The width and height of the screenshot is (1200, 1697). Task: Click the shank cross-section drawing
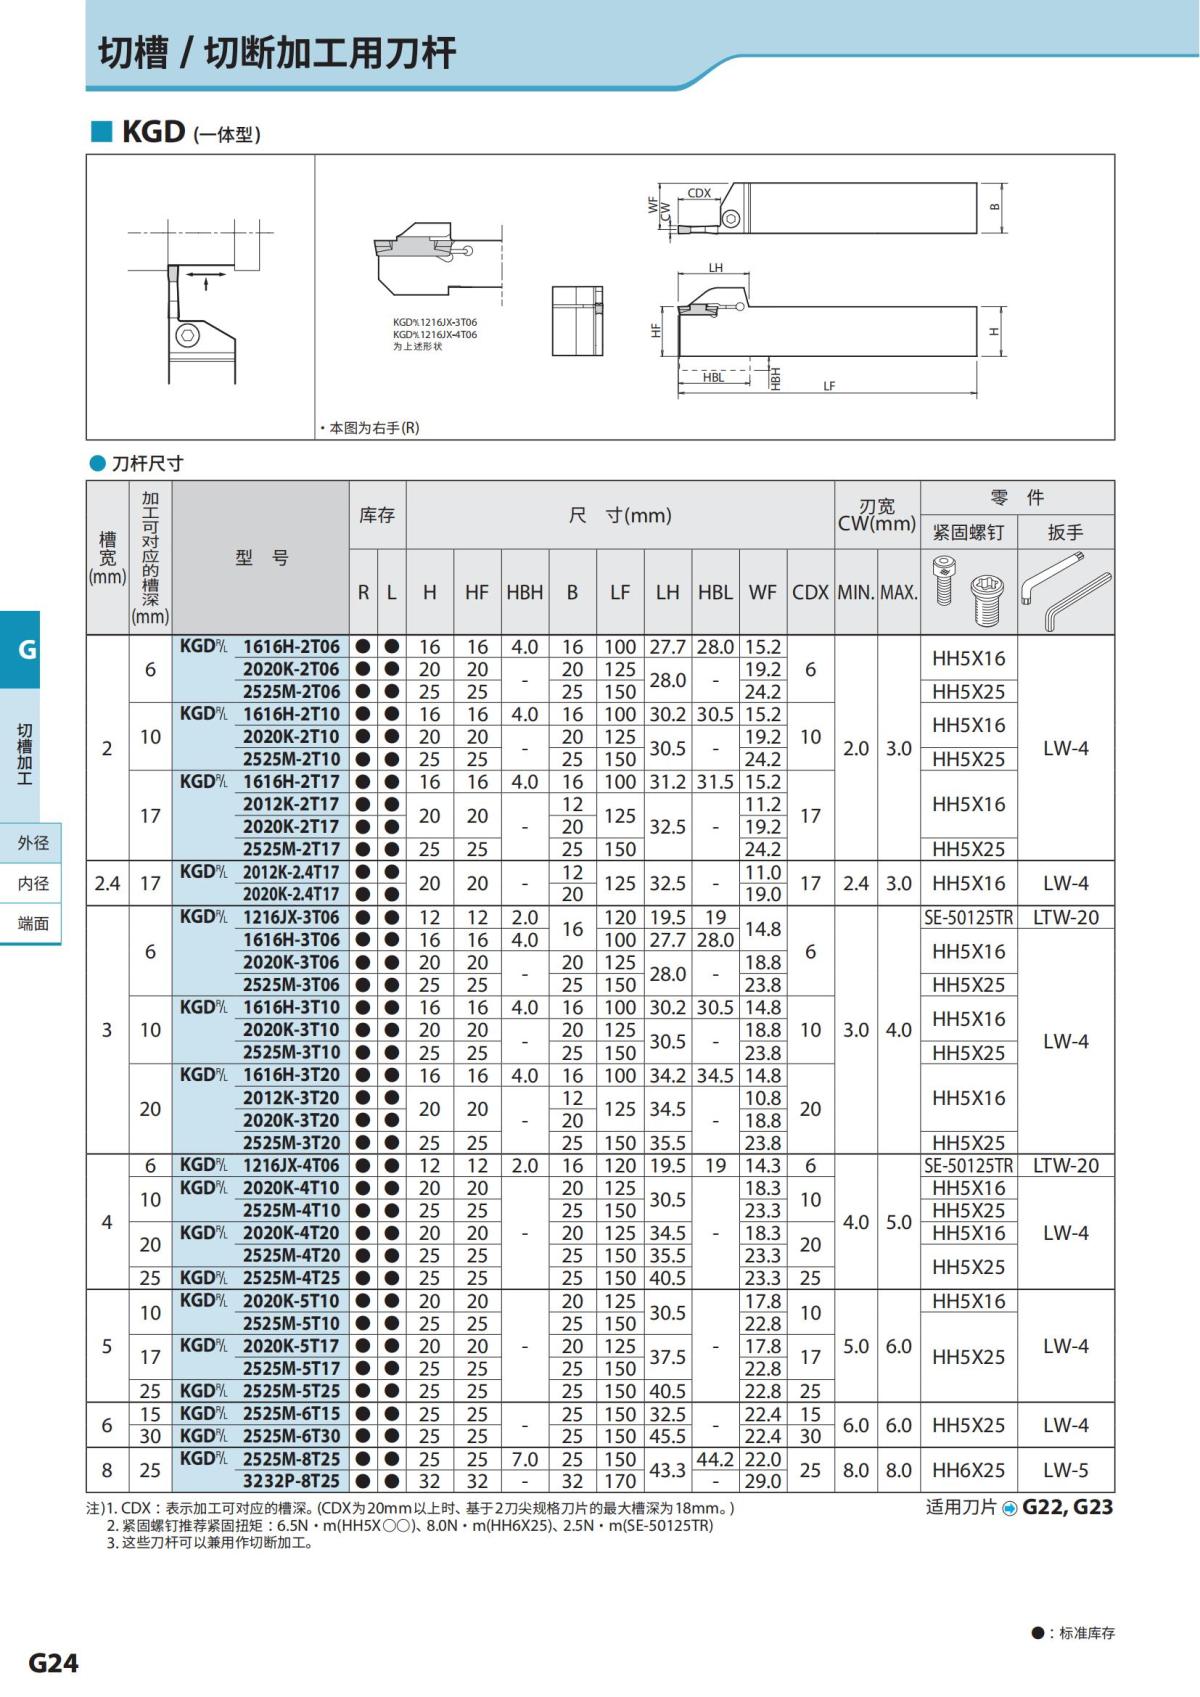tap(577, 320)
